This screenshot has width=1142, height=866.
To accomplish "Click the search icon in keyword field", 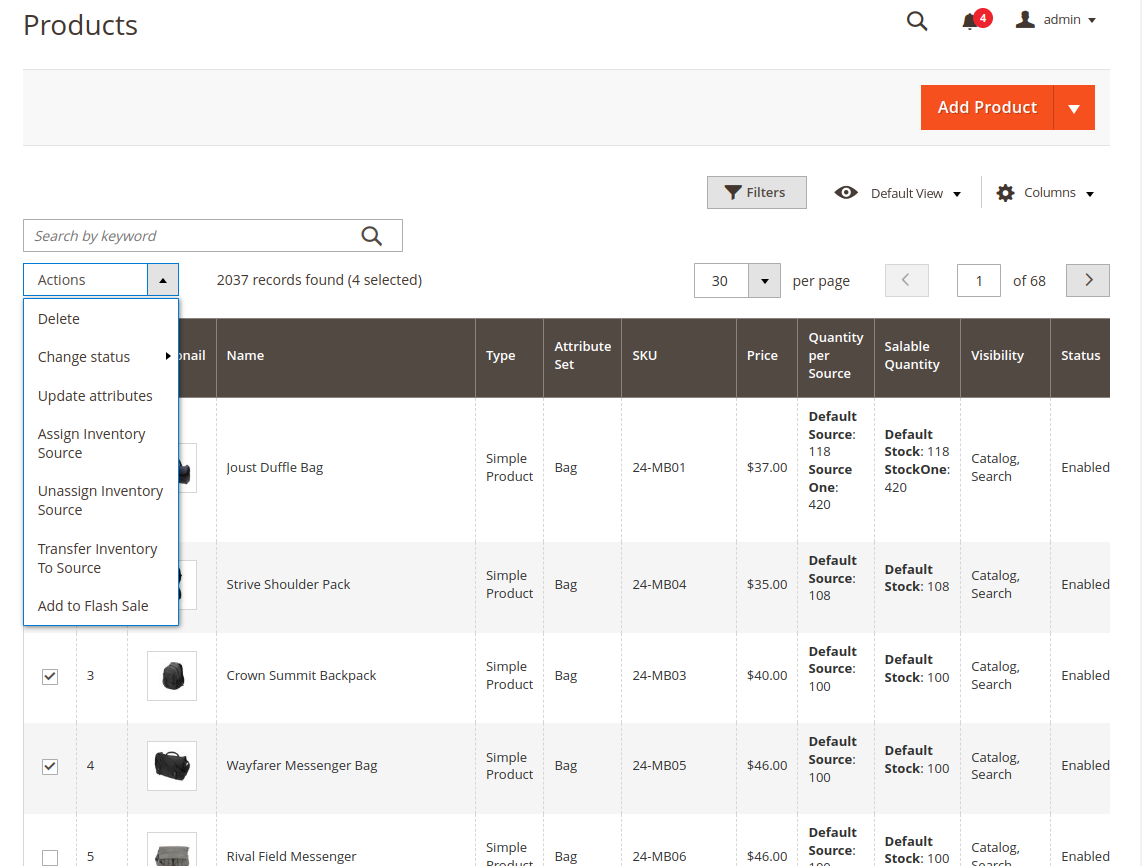I will tap(372, 236).
